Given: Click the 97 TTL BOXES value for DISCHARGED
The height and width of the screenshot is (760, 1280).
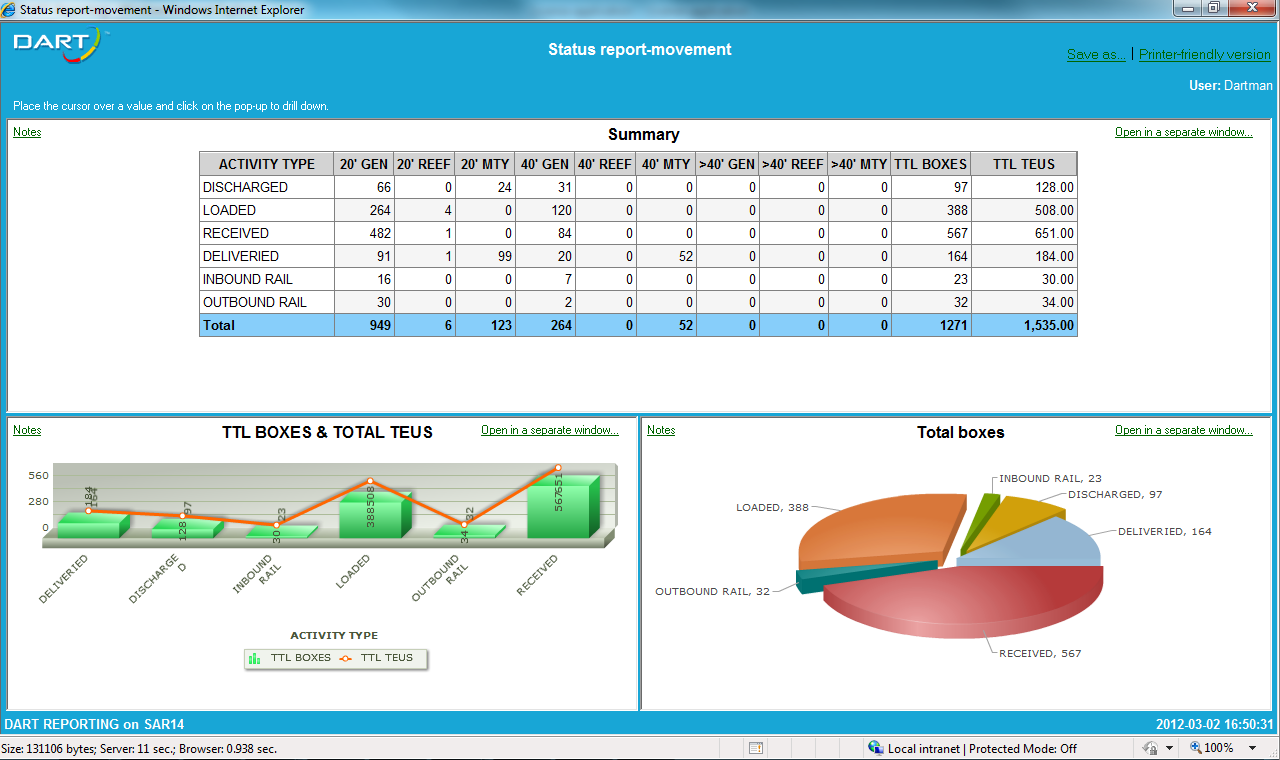Looking at the screenshot, I should (x=960, y=187).
